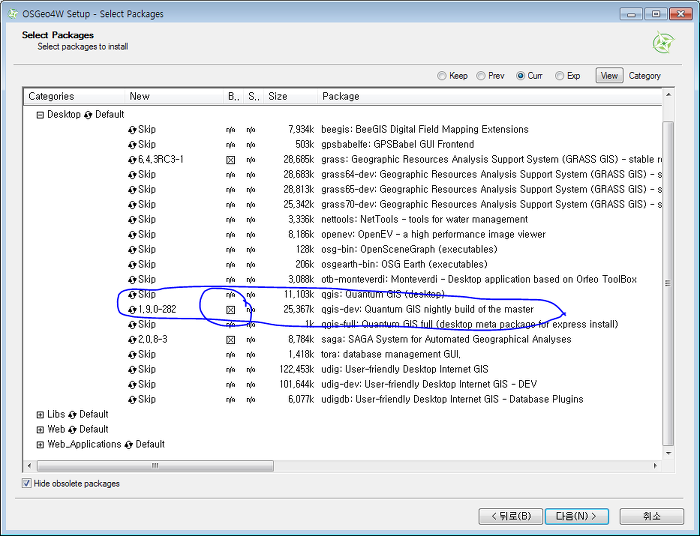700x536 pixels.
Task: Click the Category label next to View
Action: tap(644, 76)
